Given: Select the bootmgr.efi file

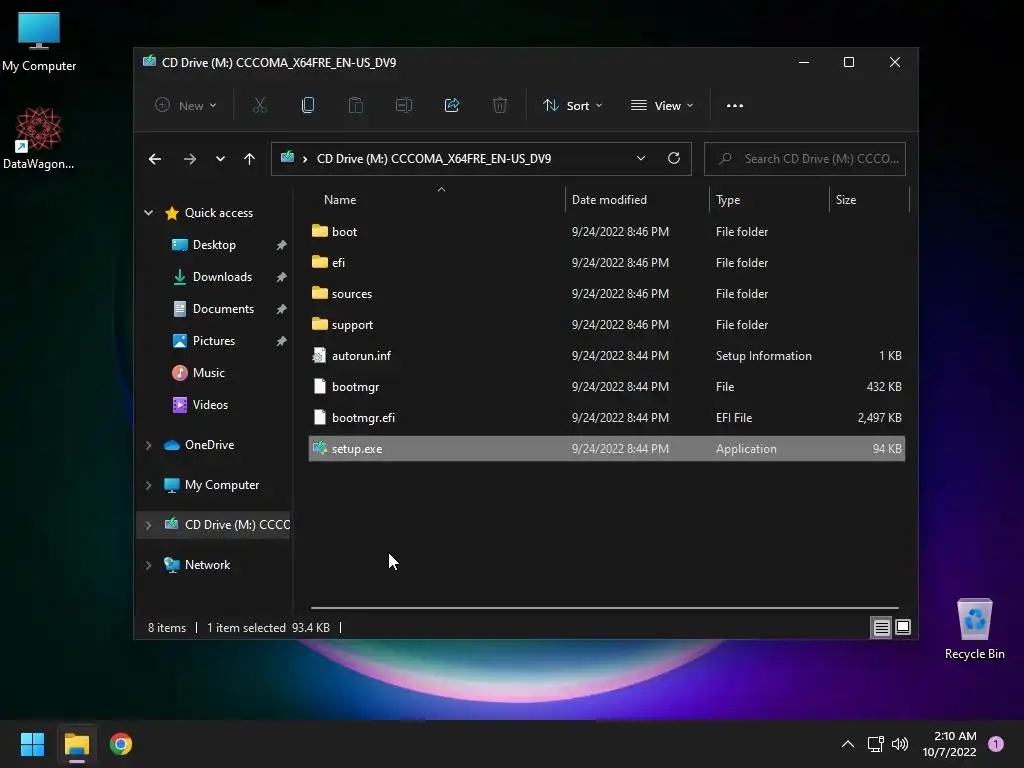Looking at the screenshot, I should point(607,418).
